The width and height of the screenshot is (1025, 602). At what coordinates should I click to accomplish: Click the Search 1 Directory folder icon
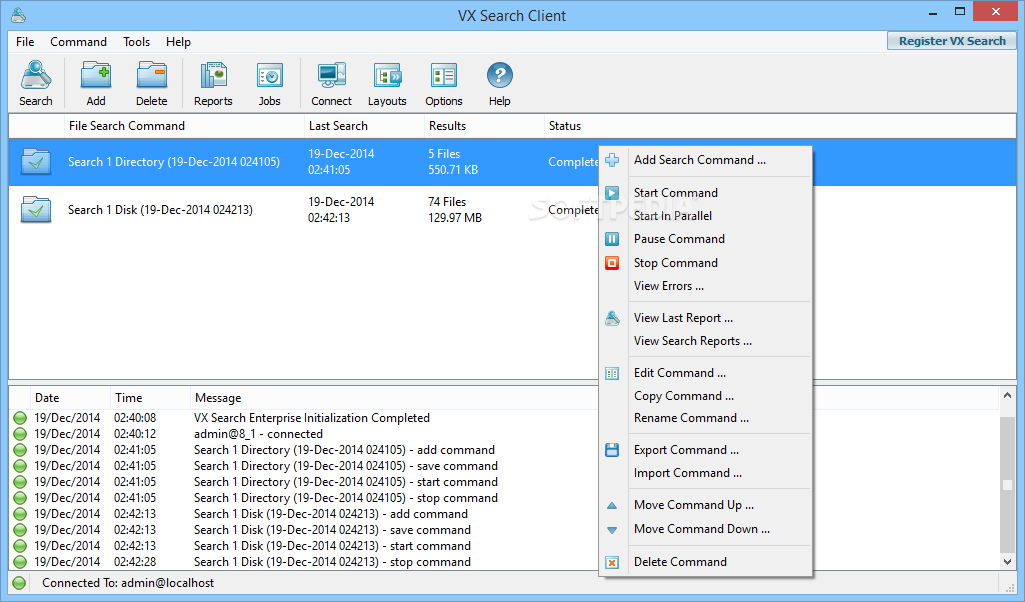(36, 161)
